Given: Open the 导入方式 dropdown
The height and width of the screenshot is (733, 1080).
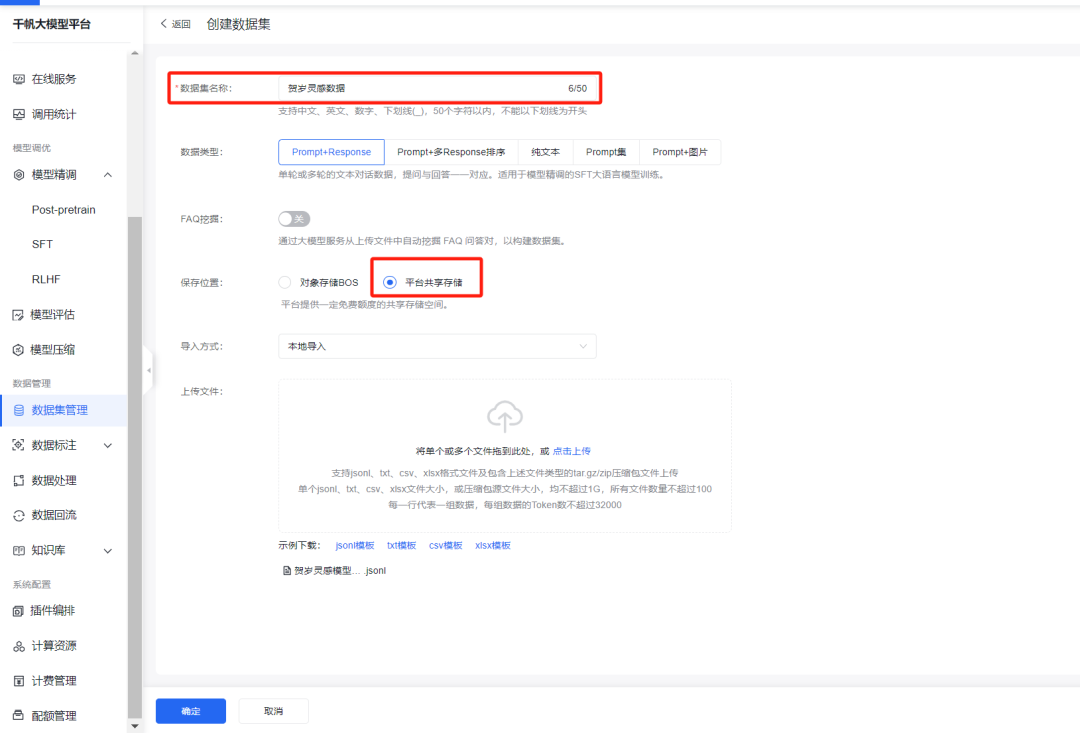Looking at the screenshot, I should coord(437,347).
